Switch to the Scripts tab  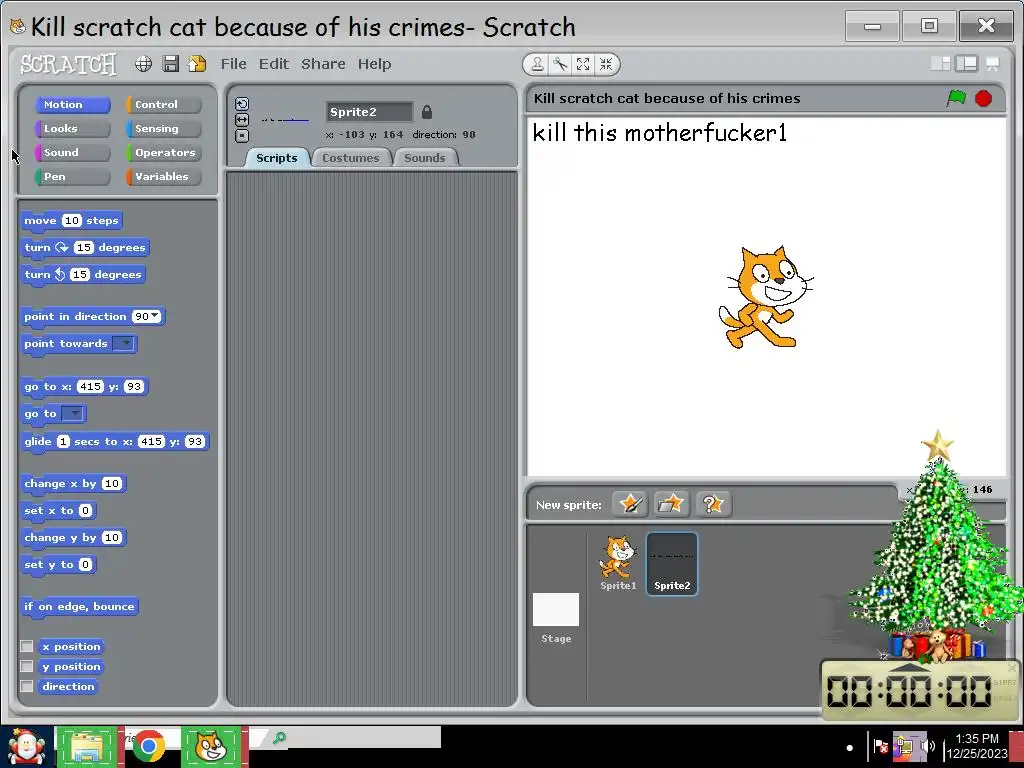coord(276,158)
